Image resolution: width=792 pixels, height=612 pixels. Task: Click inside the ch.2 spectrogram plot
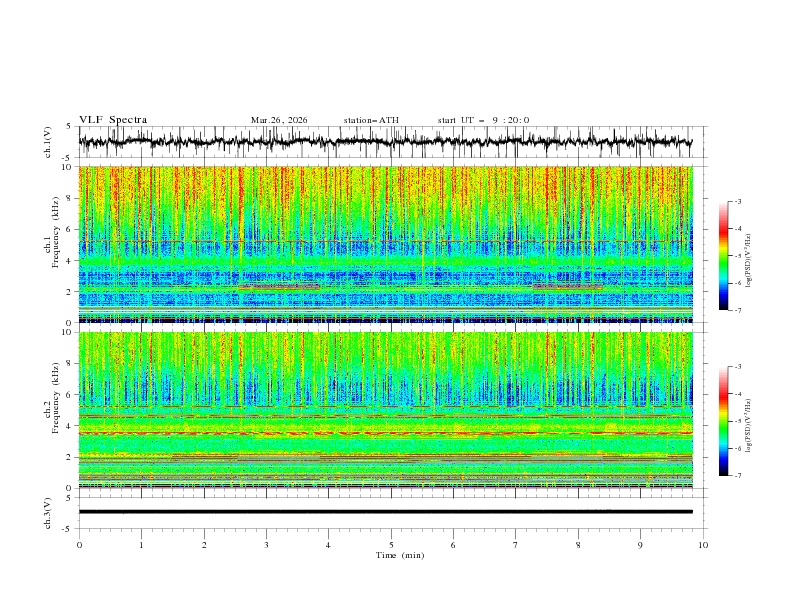(385, 410)
